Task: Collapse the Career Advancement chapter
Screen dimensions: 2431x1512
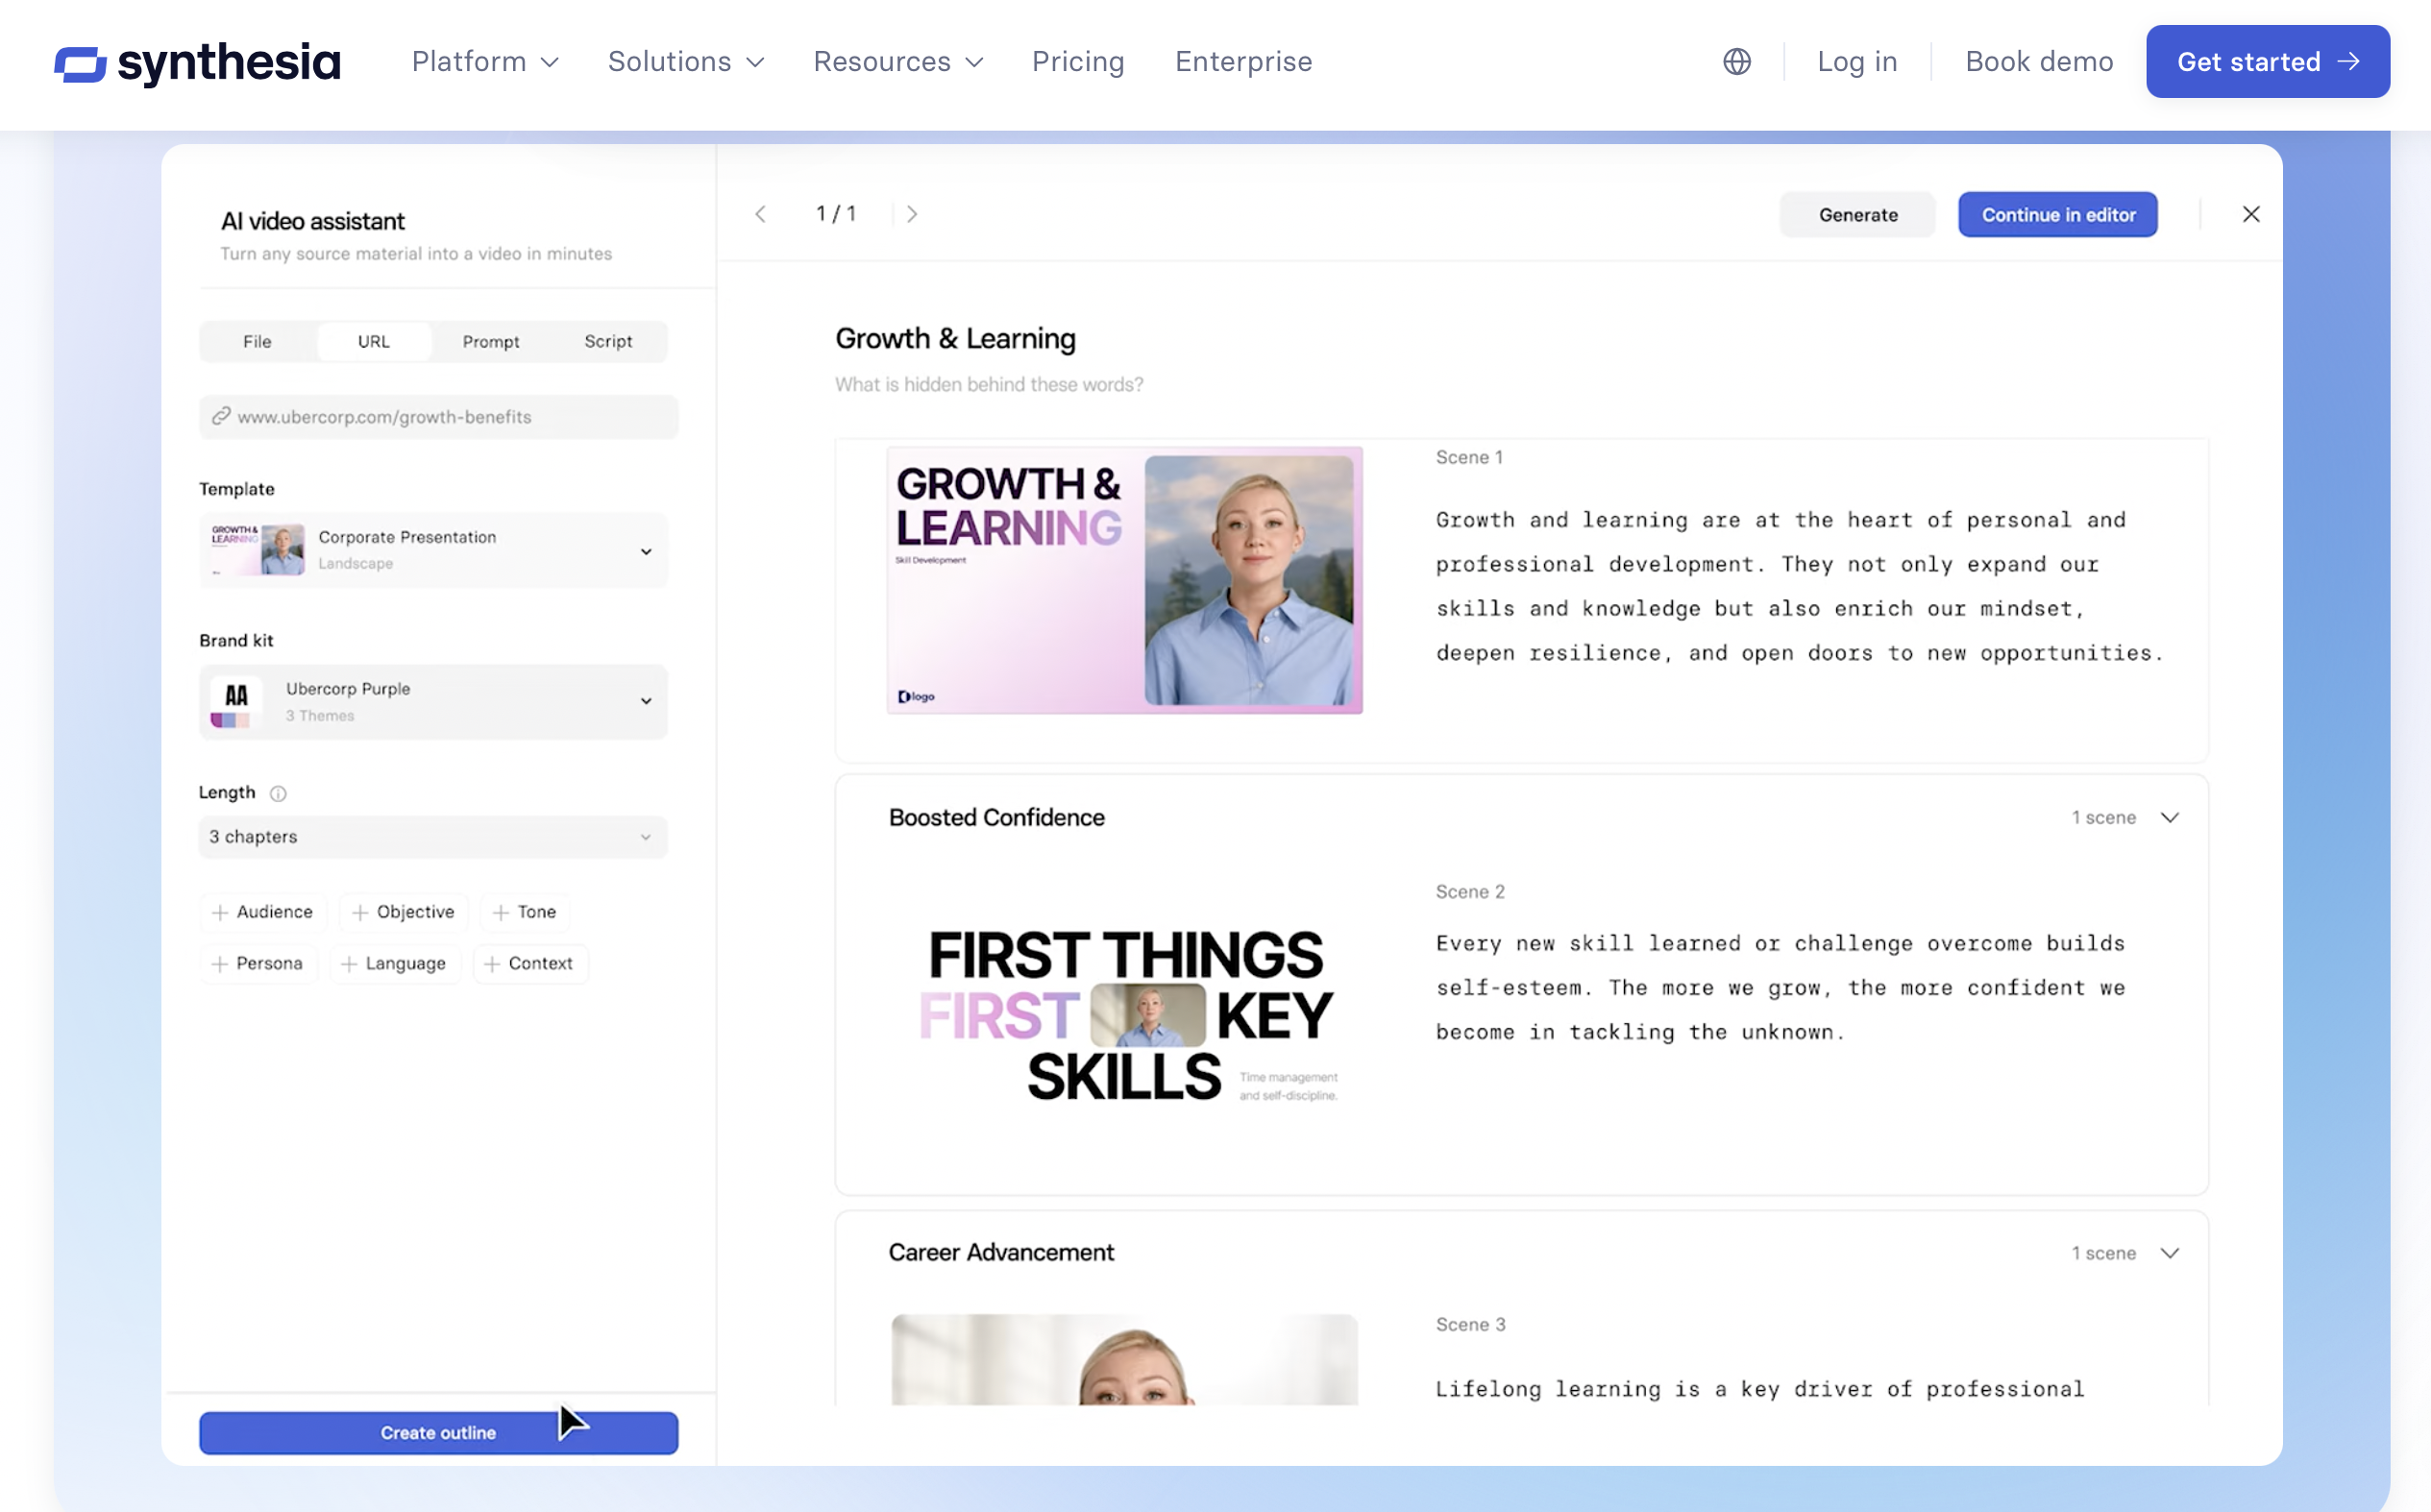Action: [2169, 1253]
